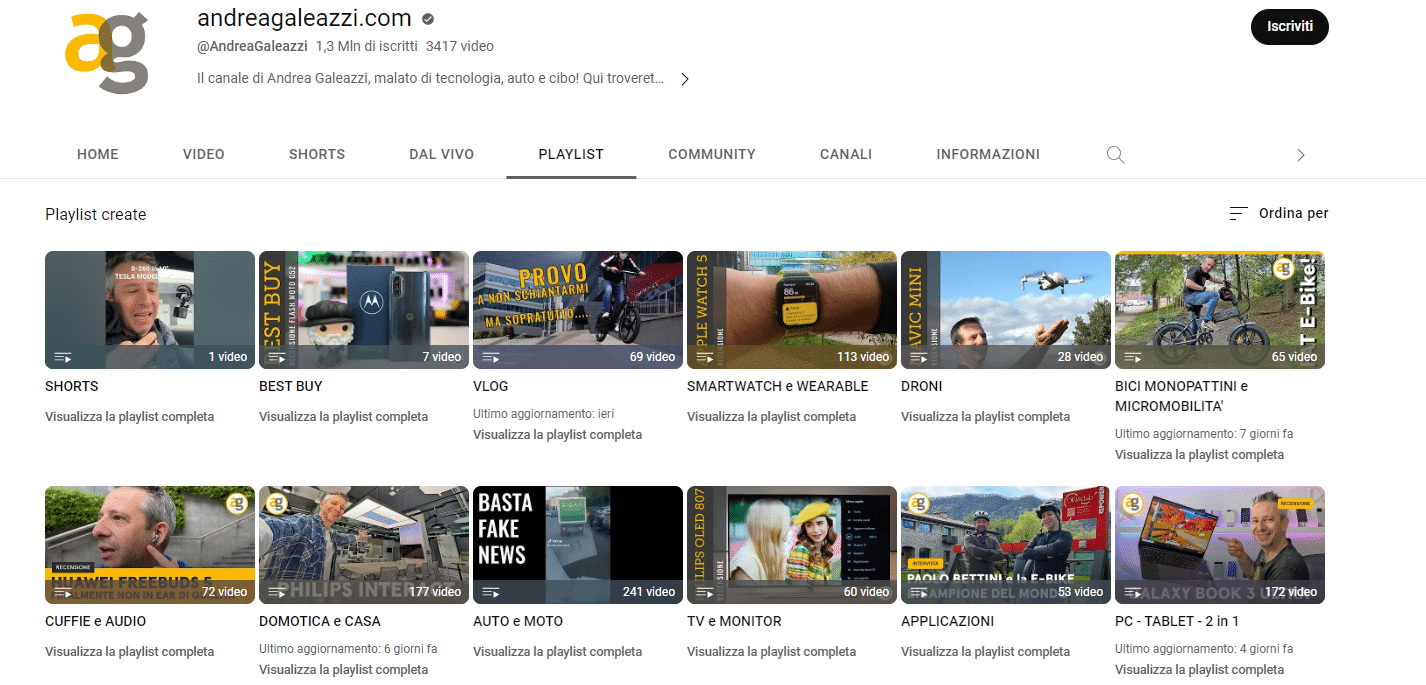Open the SHORTS tab
This screenshot has height=685, width=1426.
coord(317,154)
